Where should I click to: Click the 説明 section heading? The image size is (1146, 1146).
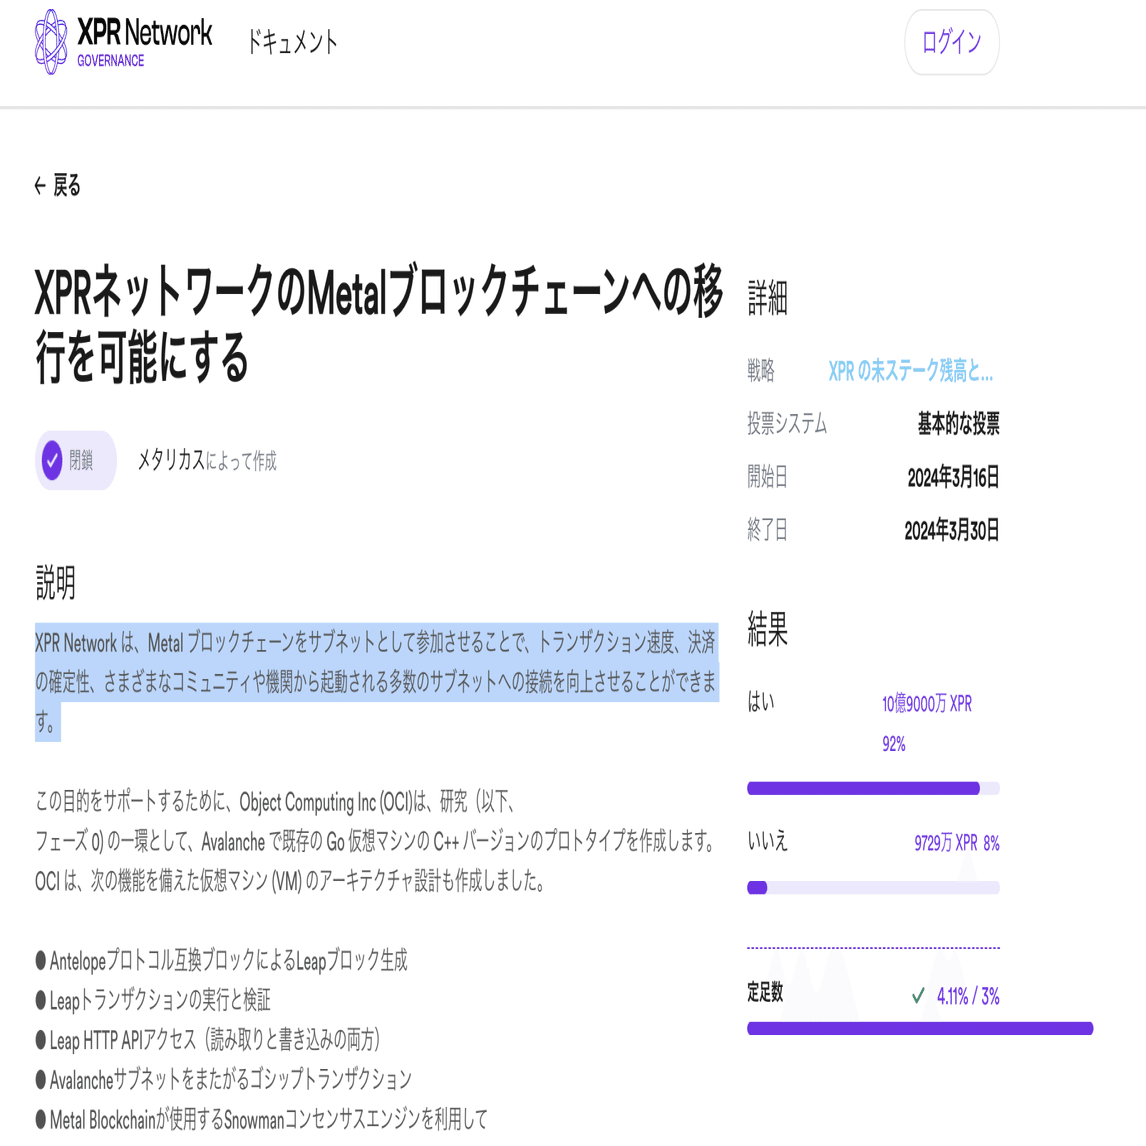pos(56,583)
